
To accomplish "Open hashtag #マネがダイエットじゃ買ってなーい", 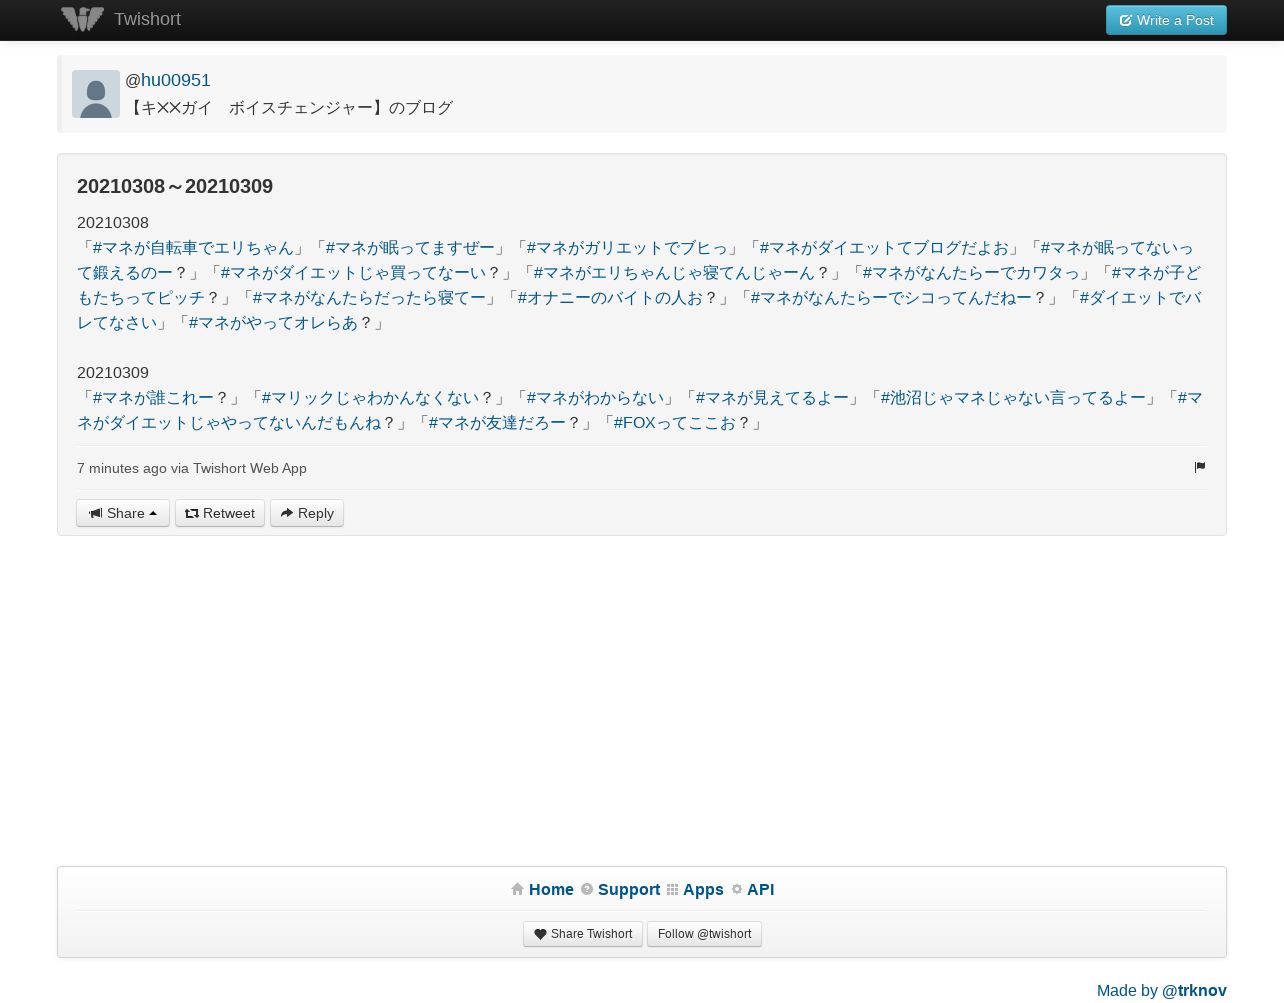I will click(x=353, y=273).
